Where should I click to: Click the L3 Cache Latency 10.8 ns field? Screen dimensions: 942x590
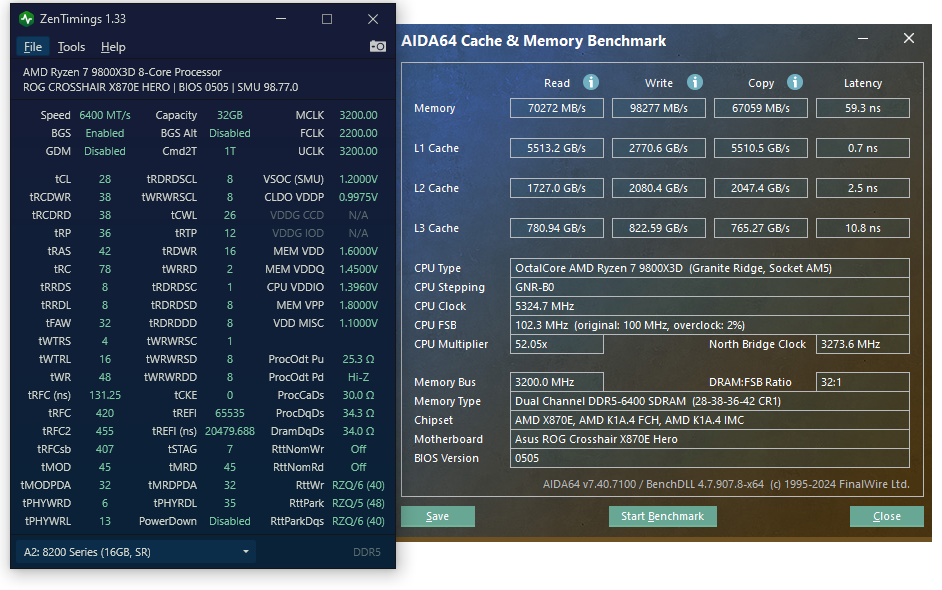tap(863, 228)
